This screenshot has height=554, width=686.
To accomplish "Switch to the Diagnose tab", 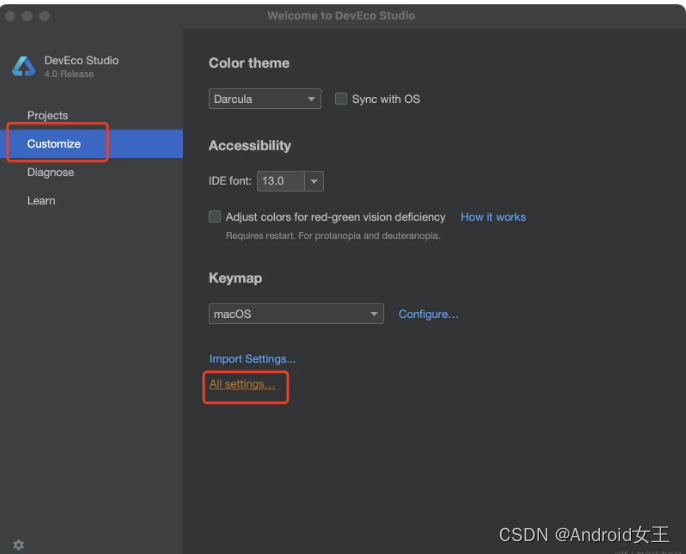I will click(x=51, y=172).
